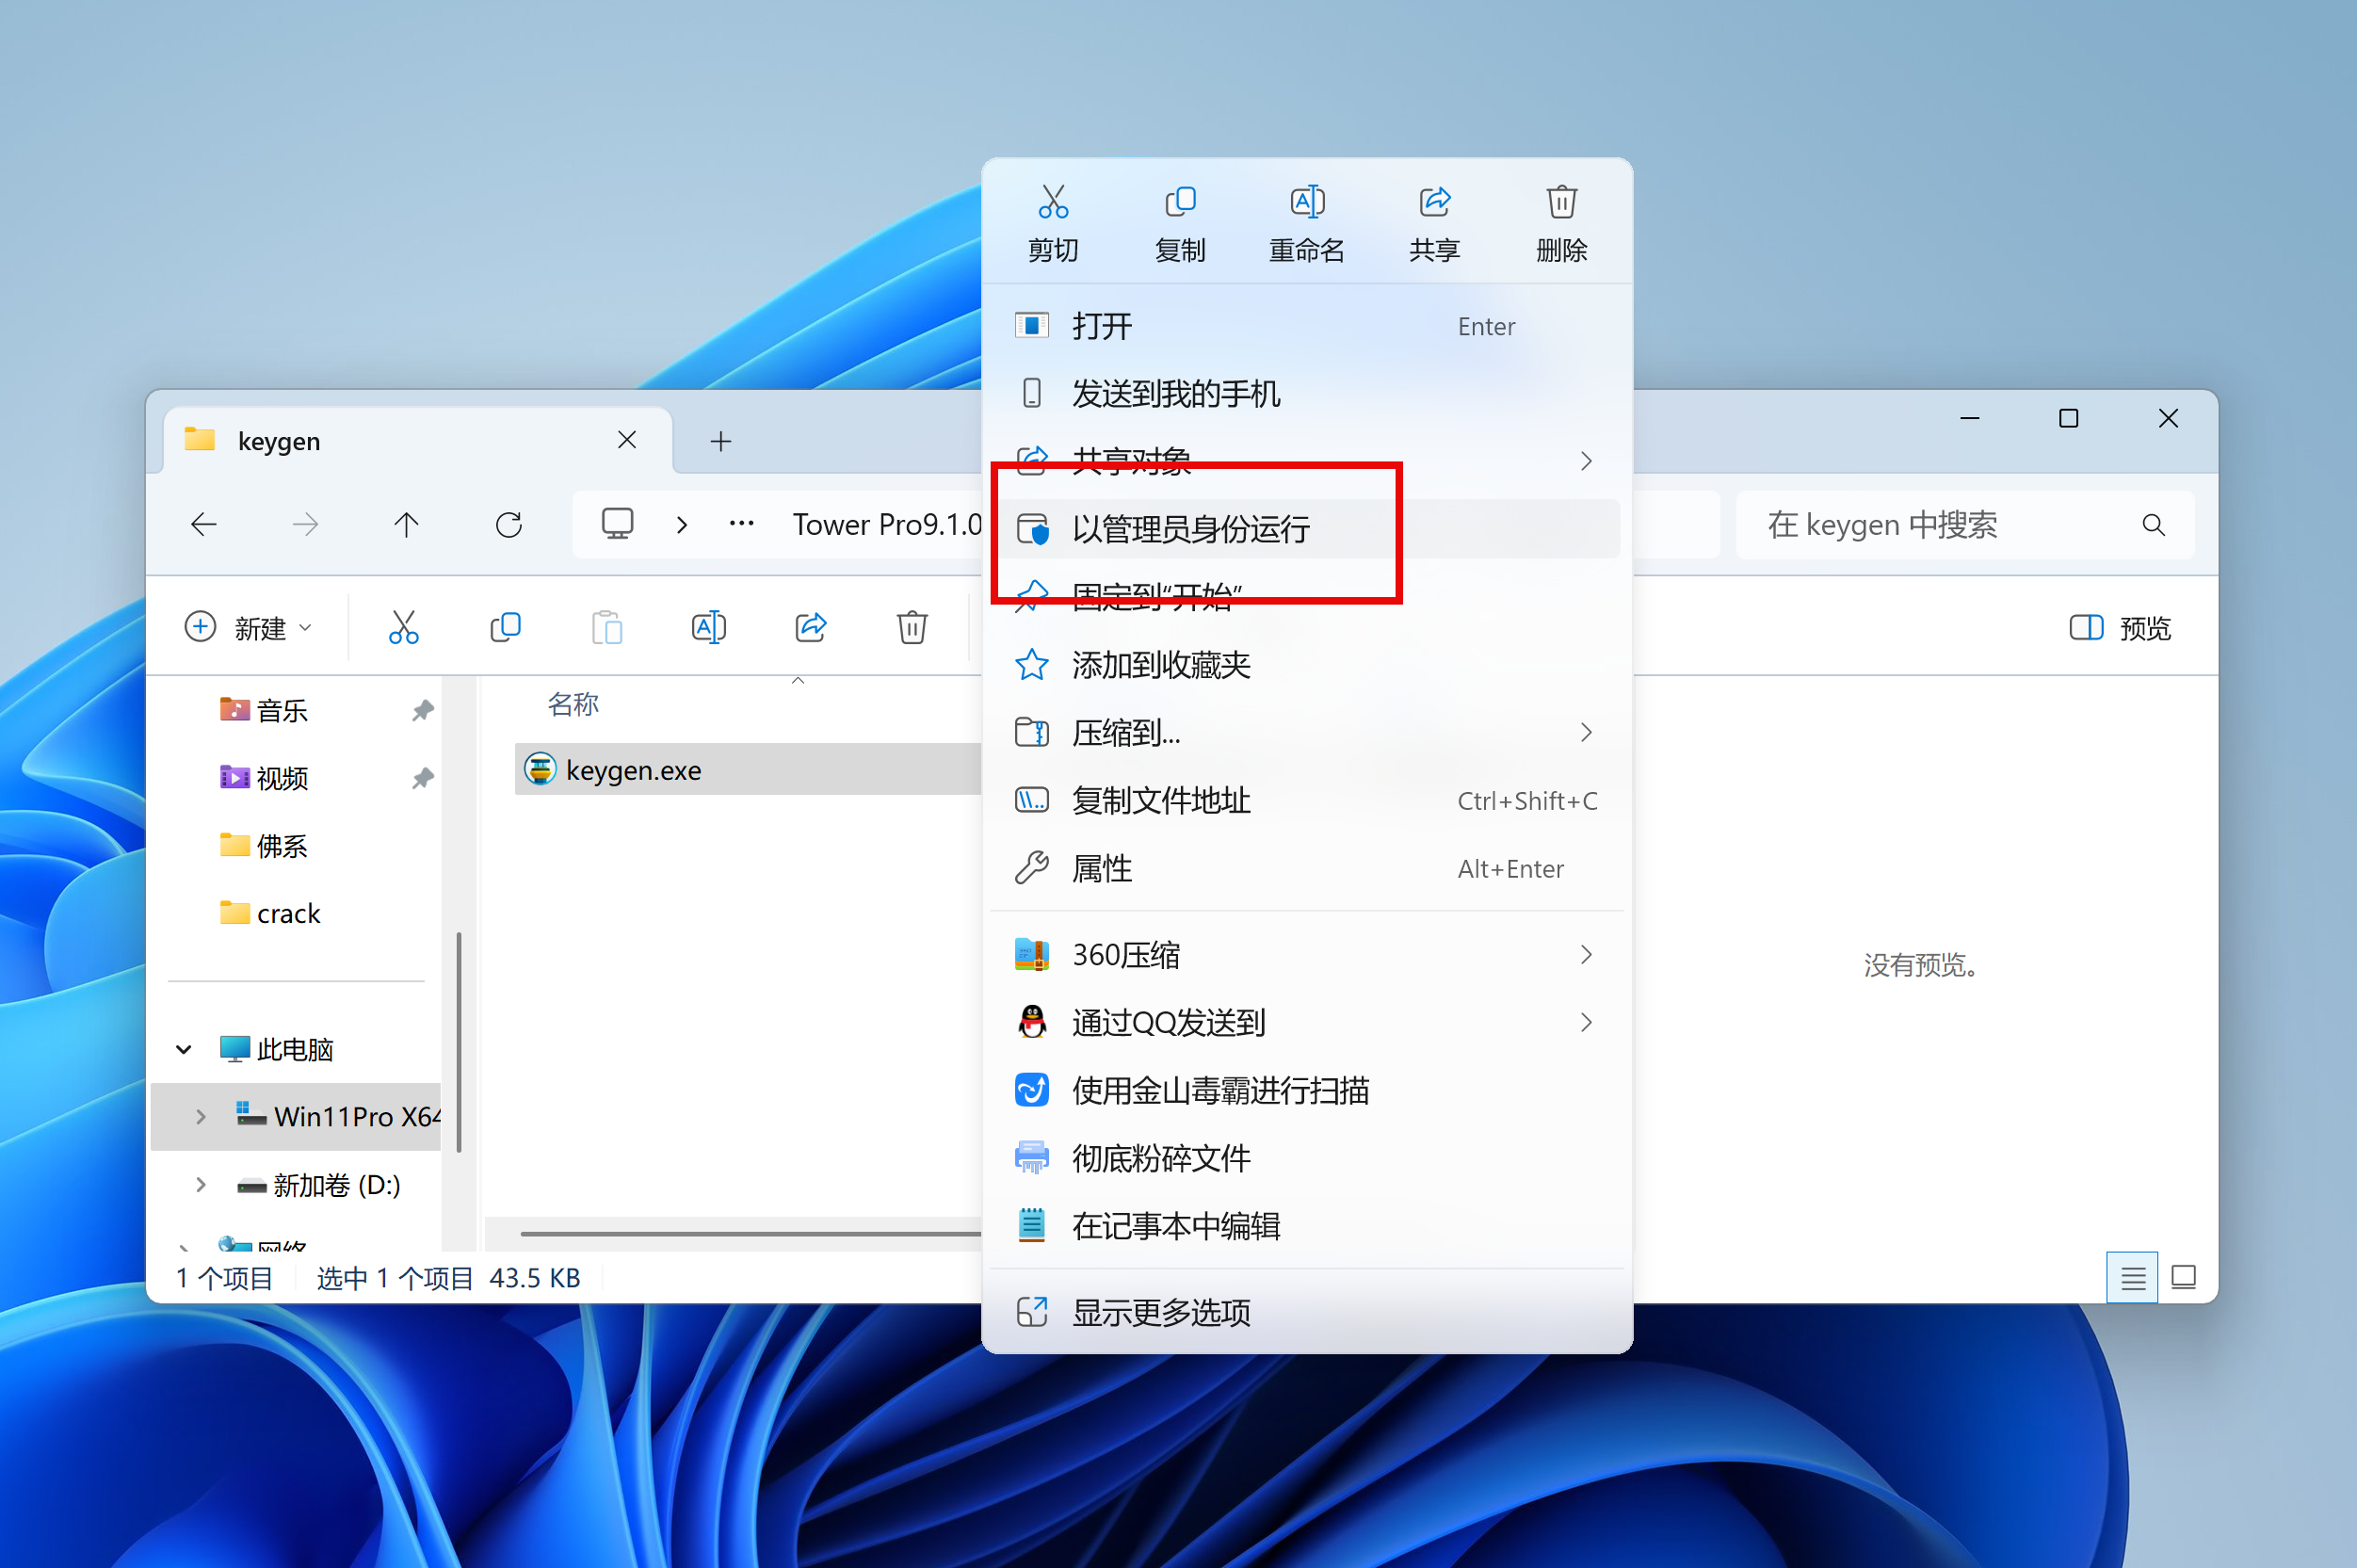Select 以管理员身份运行 menu entry
Screen dimensions: 2357x1568
click(x=1190, y=529)
